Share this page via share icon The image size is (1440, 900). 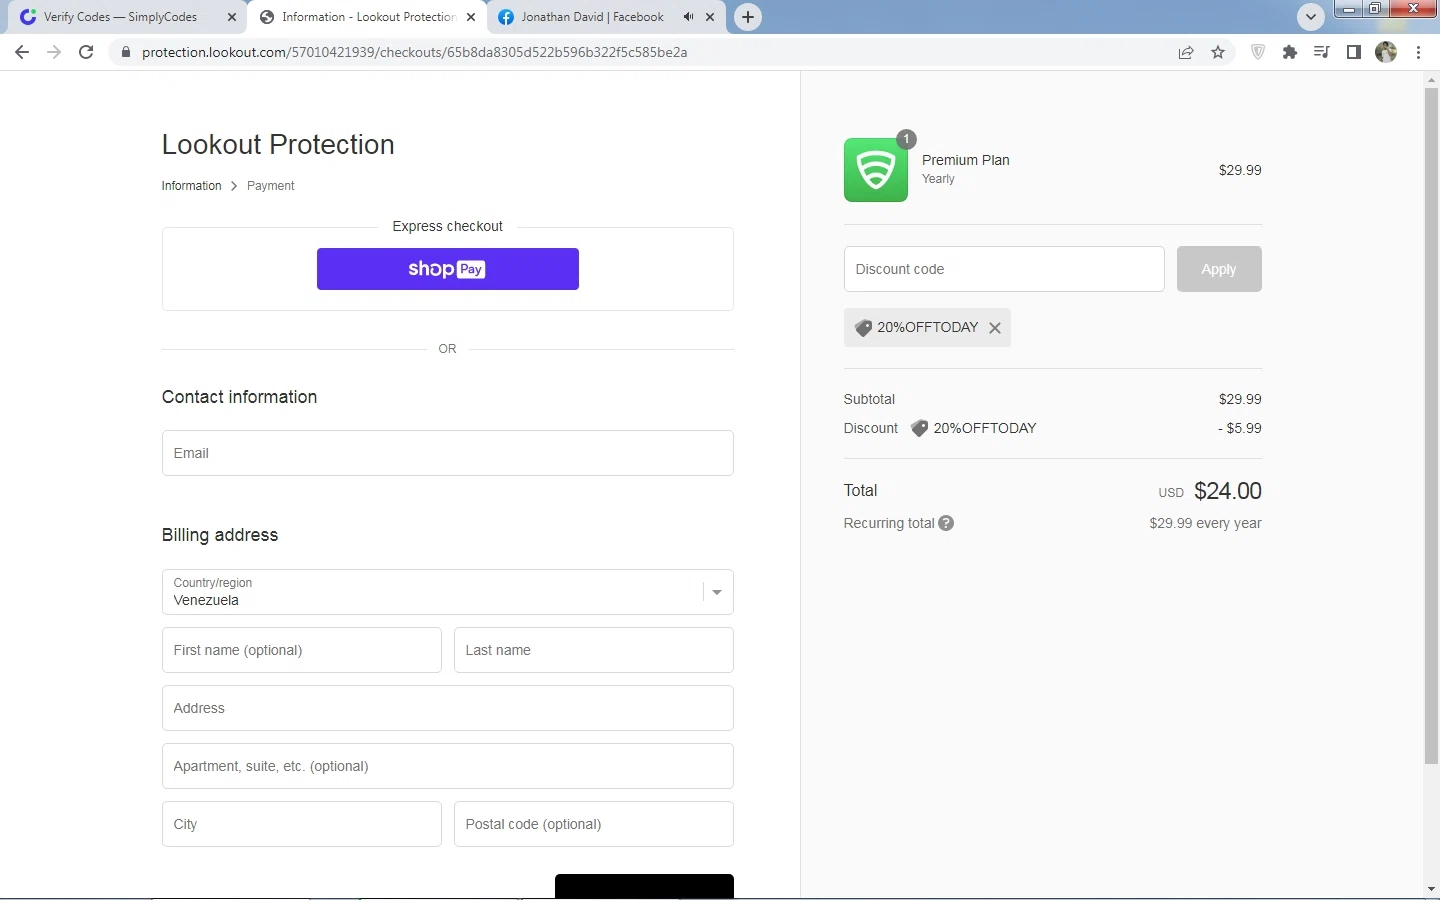coord(1186,52)
